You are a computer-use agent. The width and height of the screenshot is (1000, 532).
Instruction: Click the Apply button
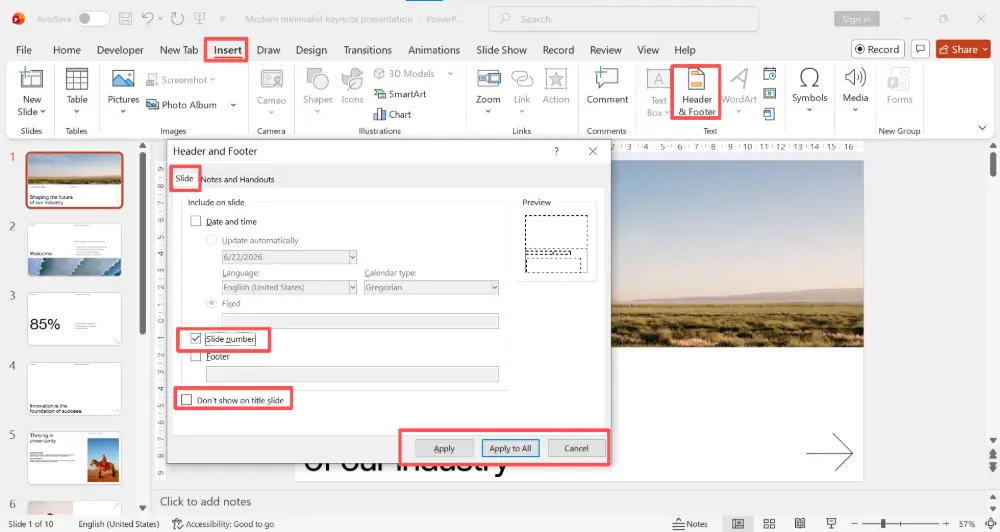click(444, 448)
